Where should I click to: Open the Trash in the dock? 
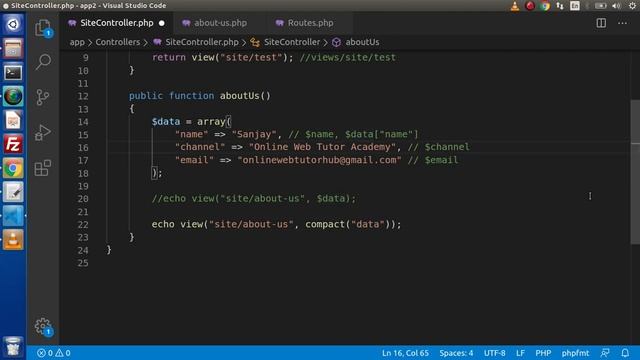13,347
